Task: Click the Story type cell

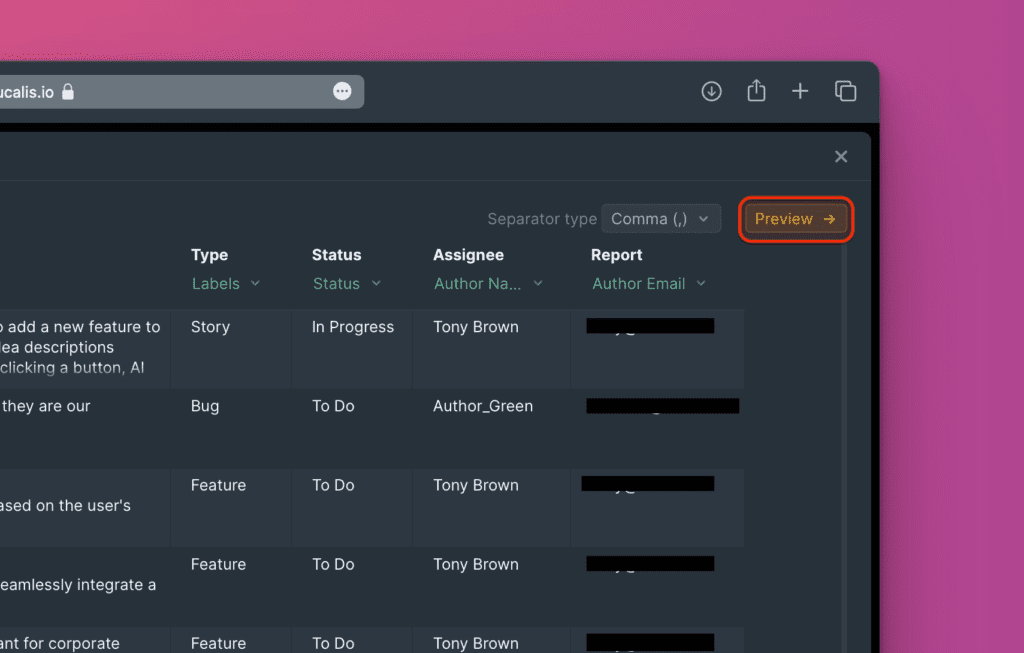Action: (x=210, y=327)
